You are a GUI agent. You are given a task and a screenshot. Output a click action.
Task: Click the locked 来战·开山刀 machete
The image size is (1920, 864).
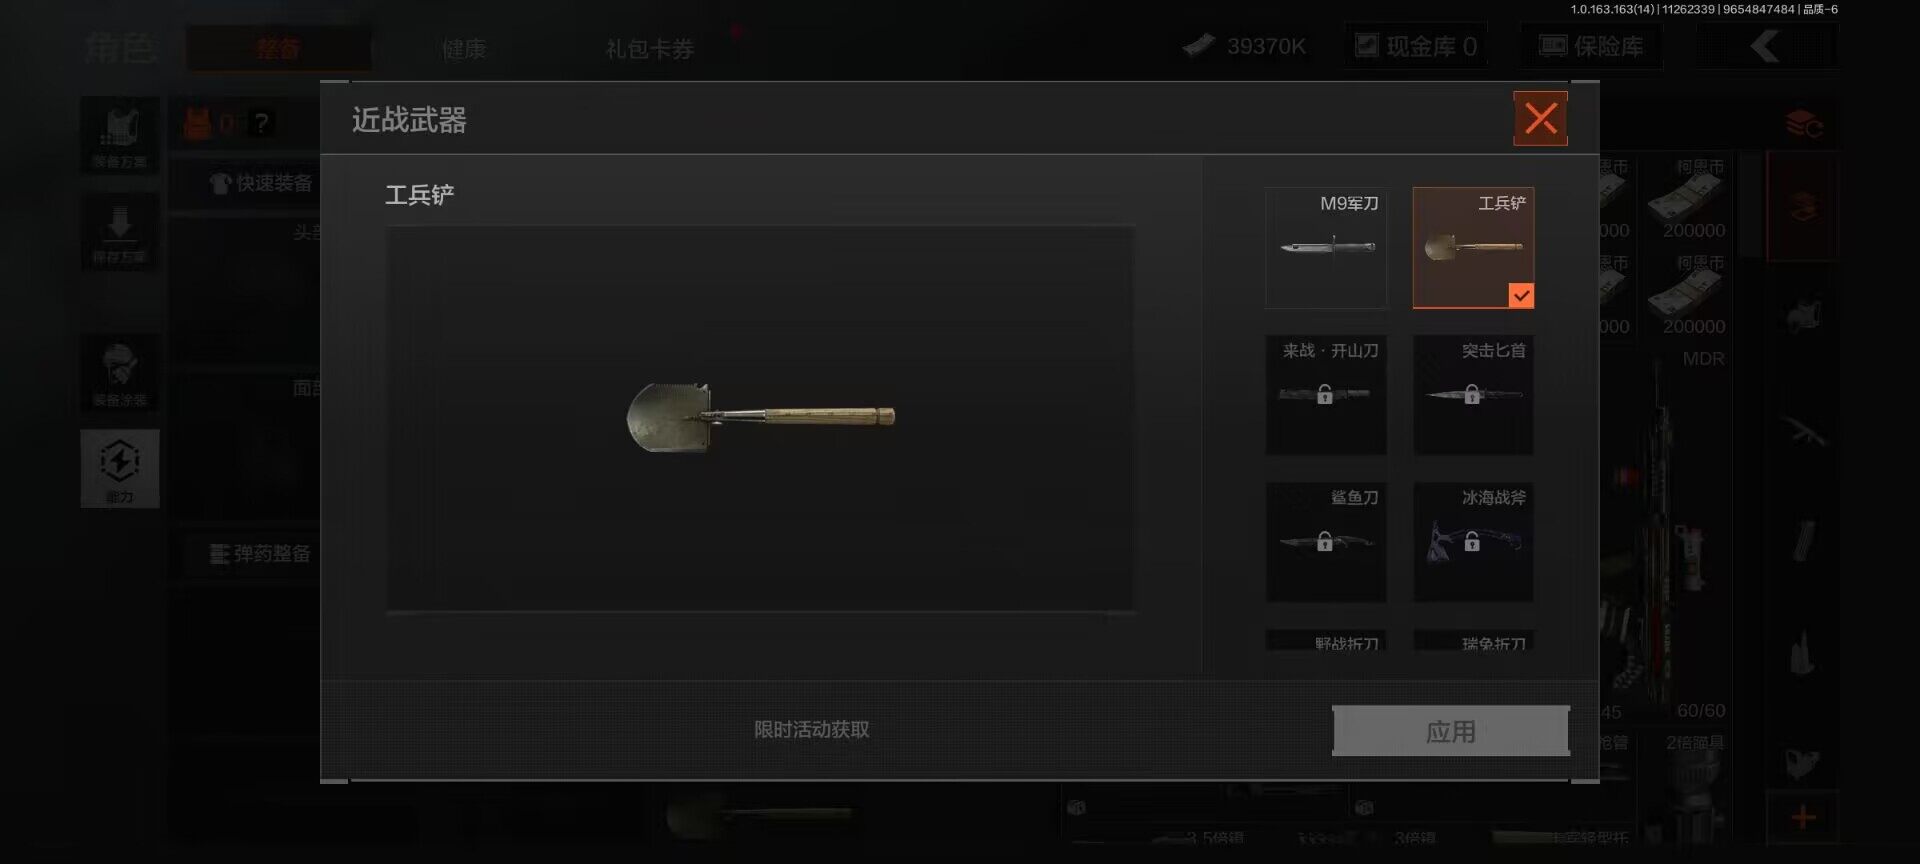1326,395
